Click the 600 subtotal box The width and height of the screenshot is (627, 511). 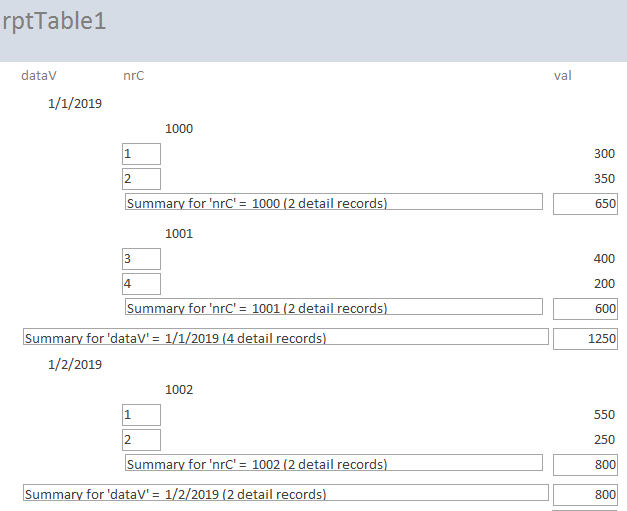[x=585, y=309]
